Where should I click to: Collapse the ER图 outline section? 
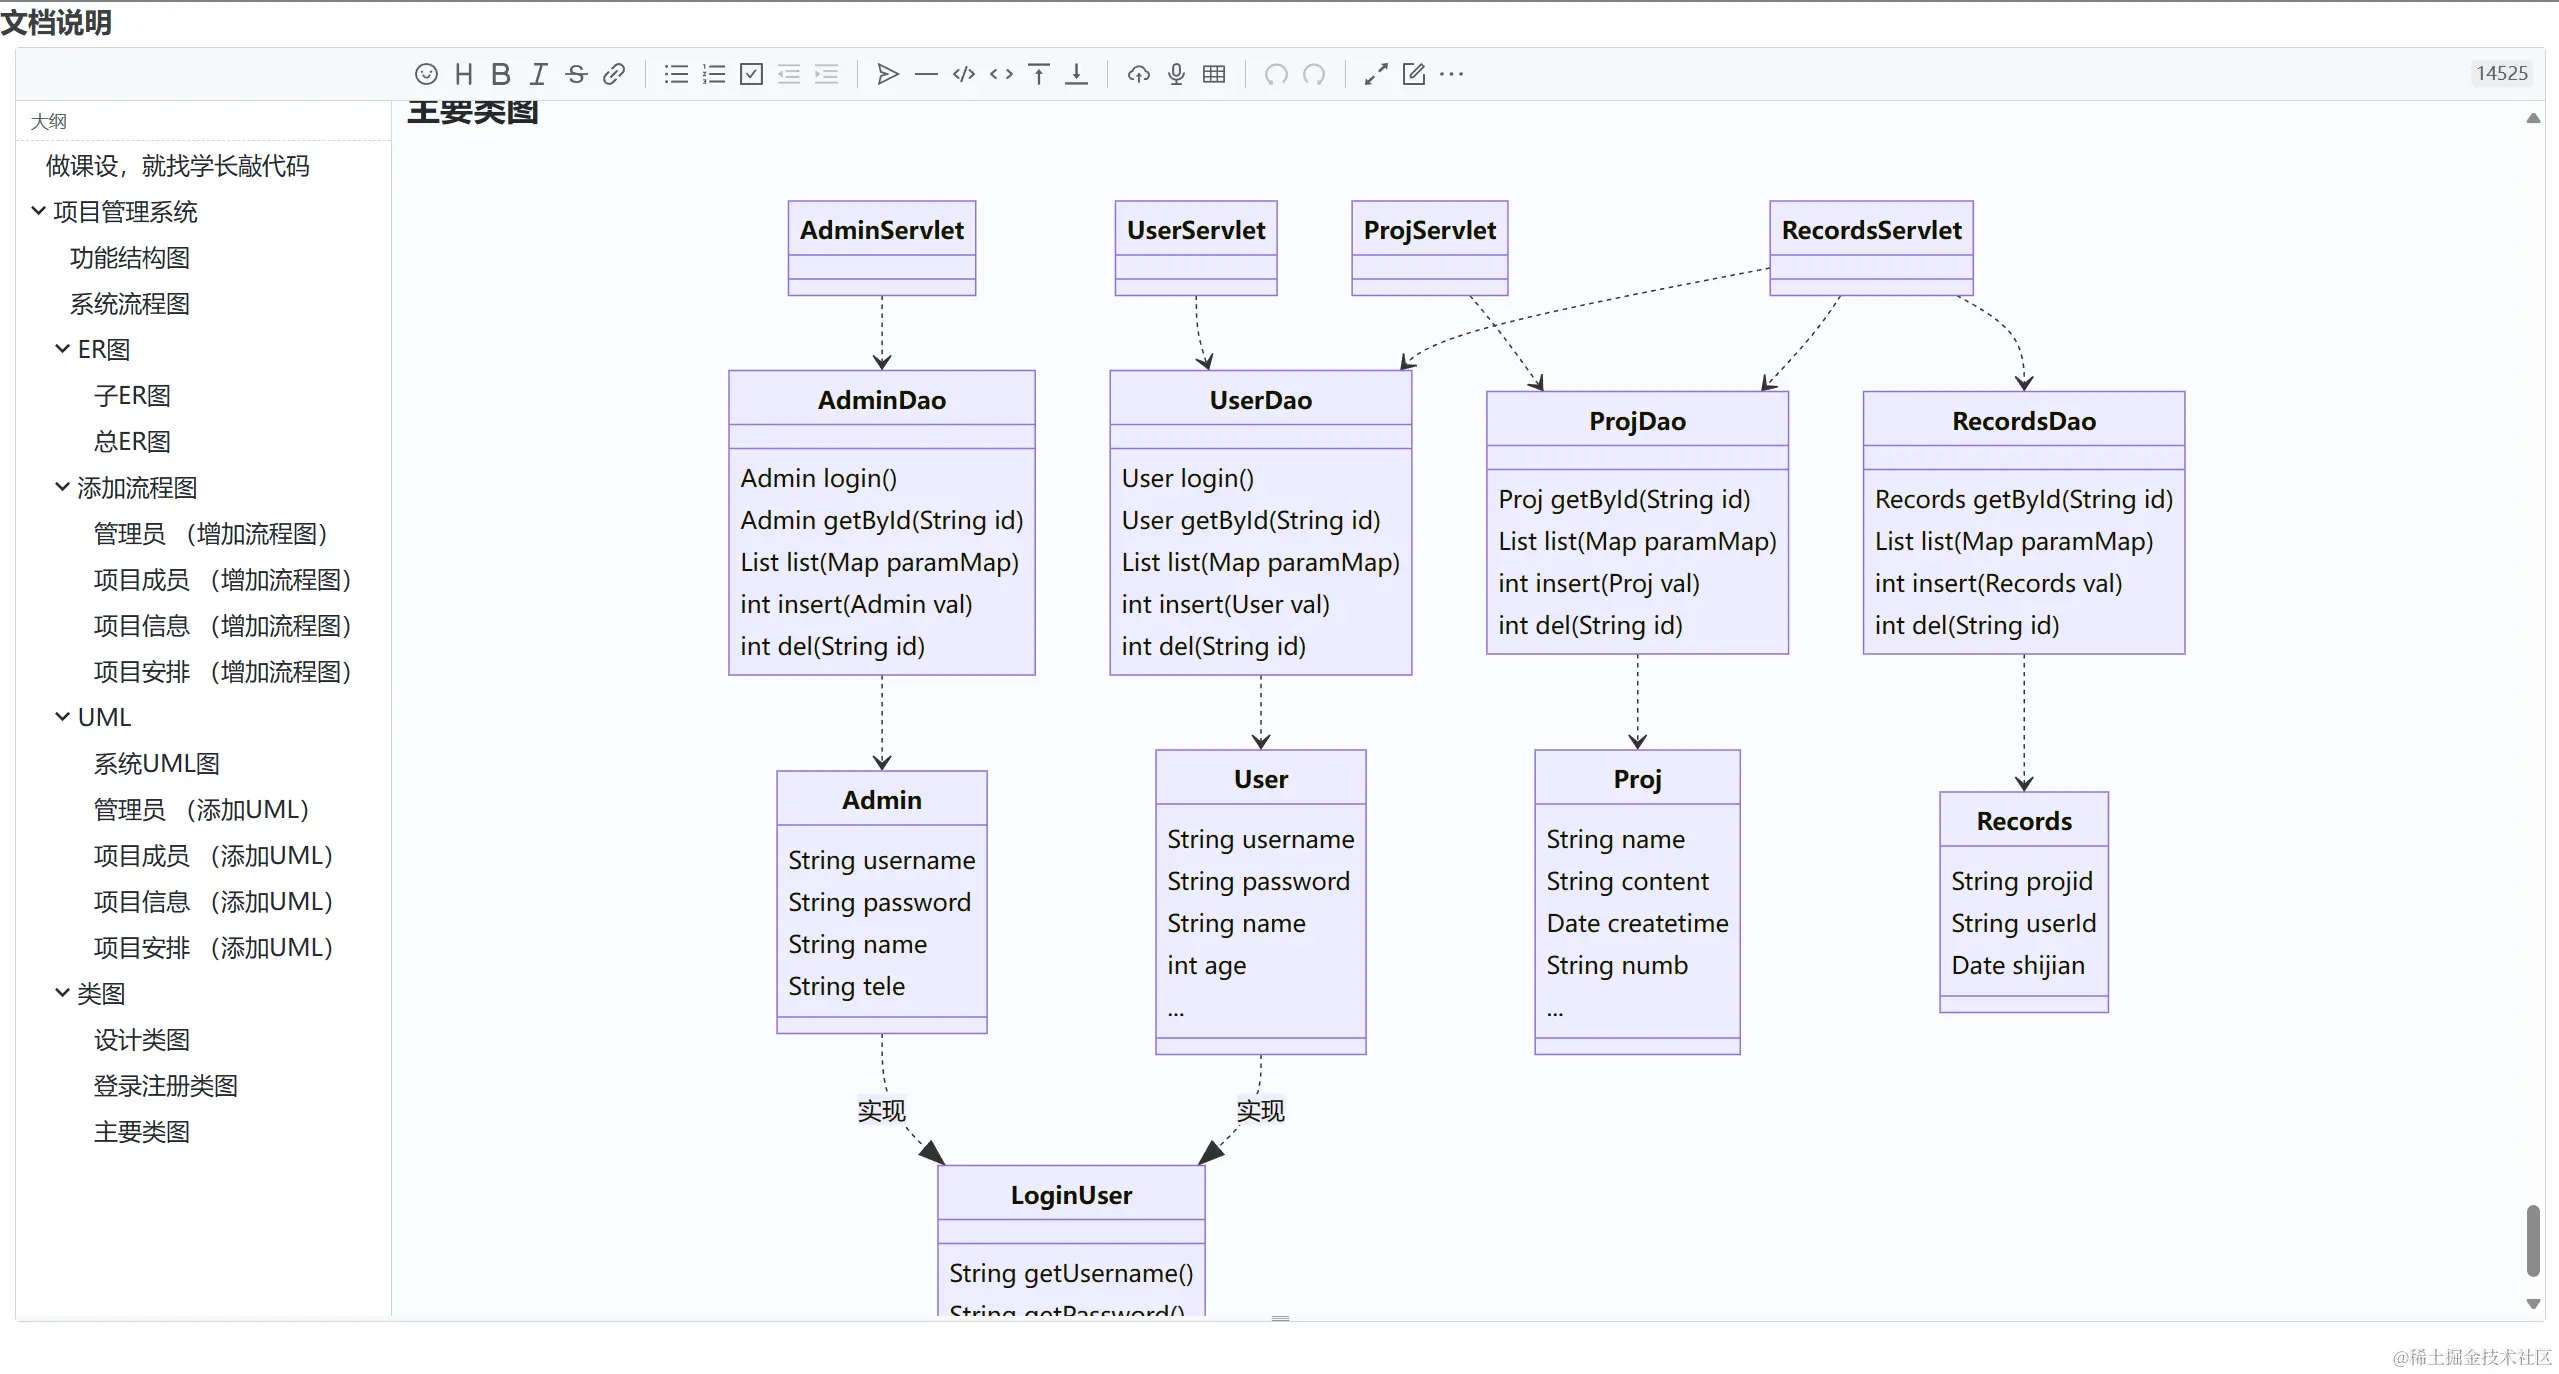(62, 349)
